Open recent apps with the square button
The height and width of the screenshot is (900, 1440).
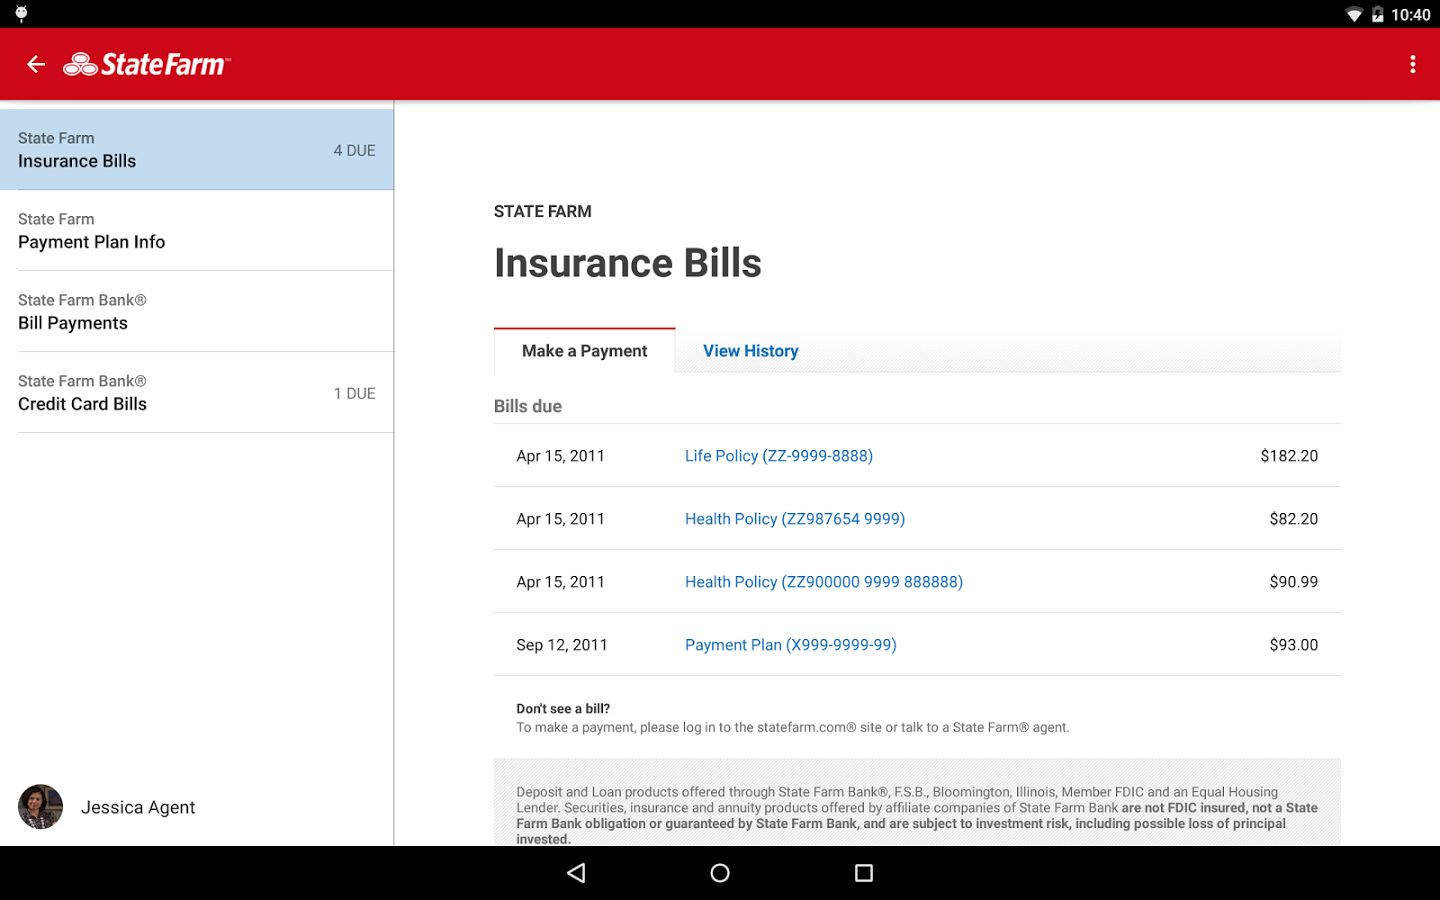[x=863, y=872]
